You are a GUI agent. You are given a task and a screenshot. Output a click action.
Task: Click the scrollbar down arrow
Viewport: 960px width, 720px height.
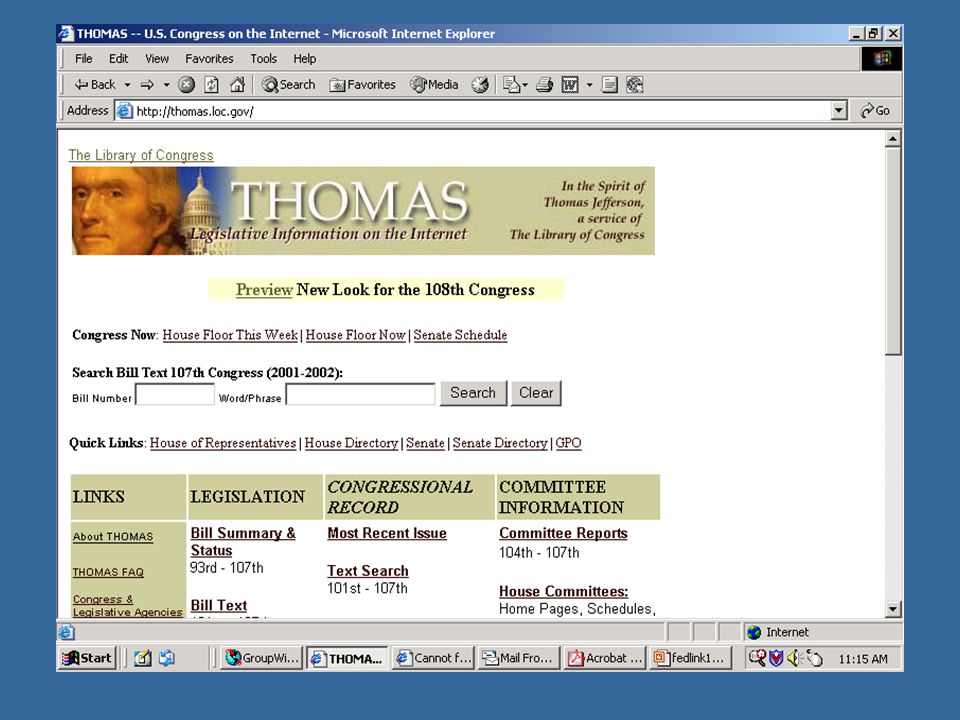[x=893, y=609]
